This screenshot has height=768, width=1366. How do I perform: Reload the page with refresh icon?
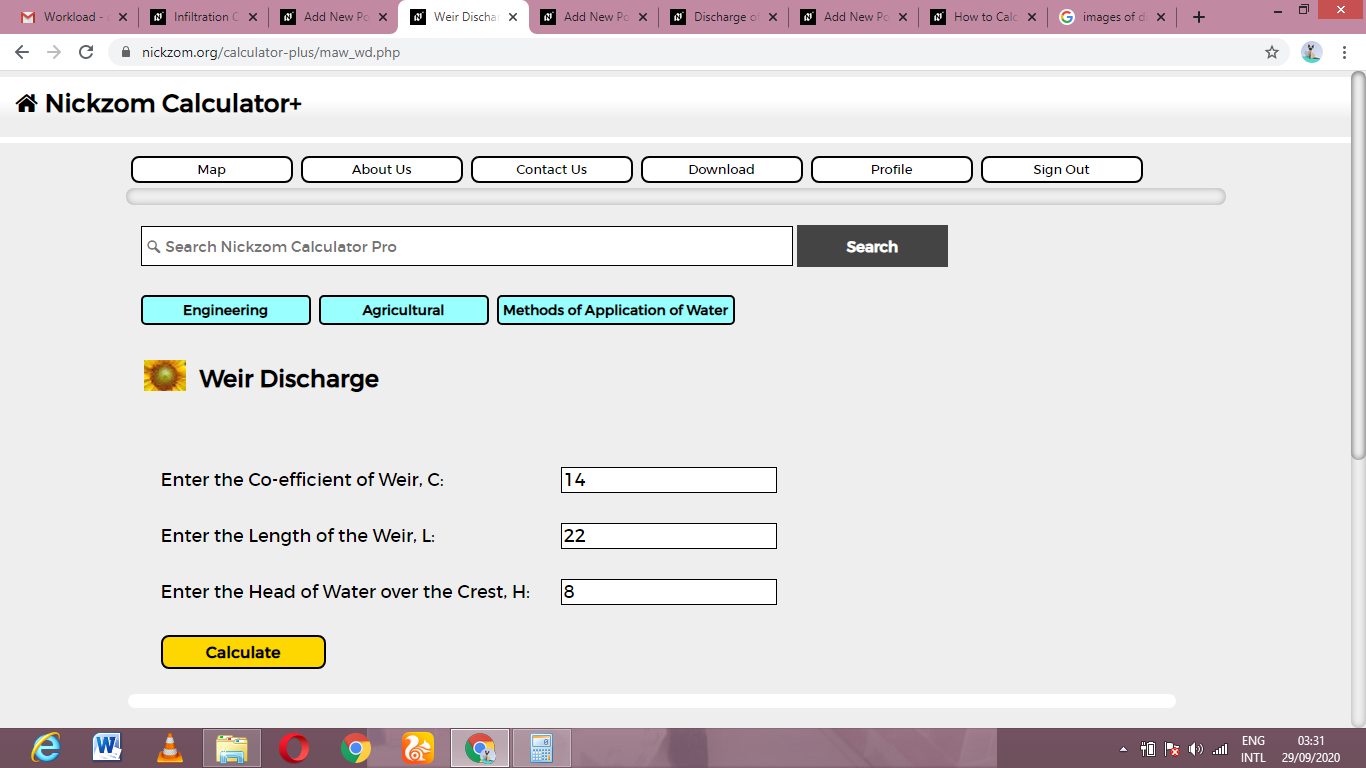tap(86, 52)
